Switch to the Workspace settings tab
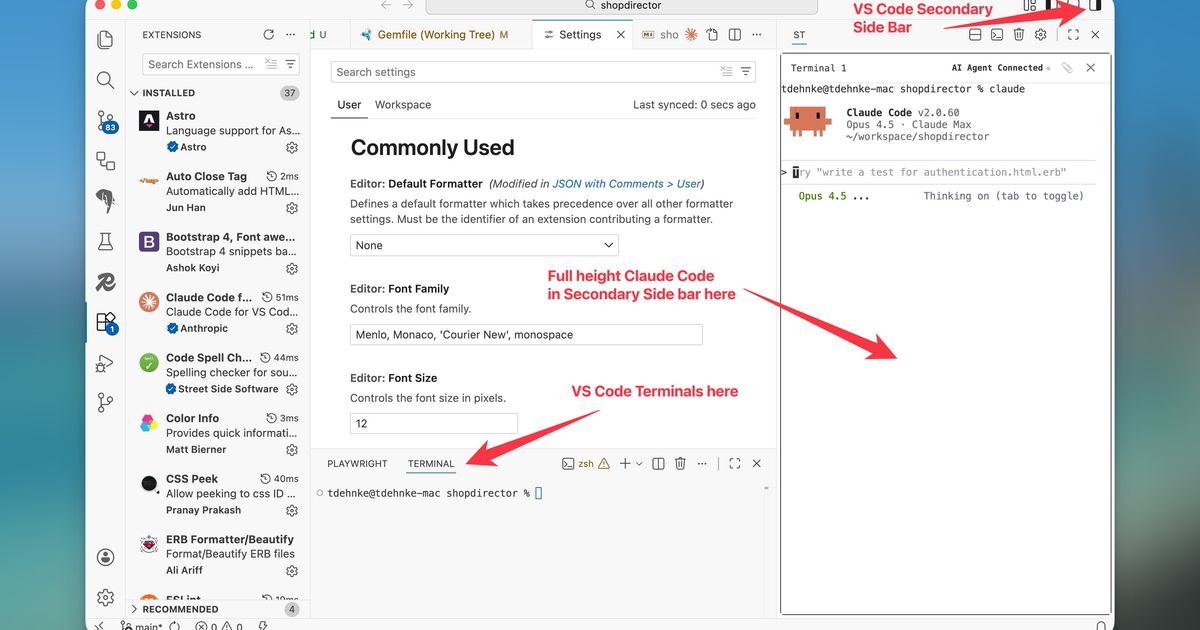 click(x=403, y=105)
